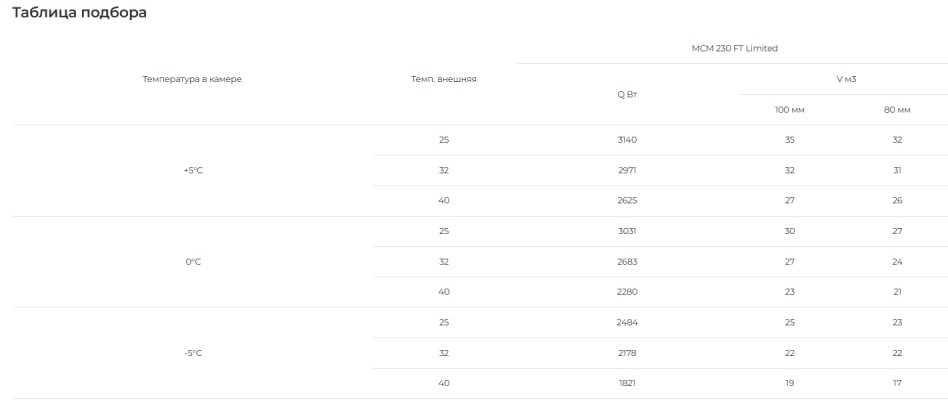Click the "Темп. внешняя" column header

[443, 79]
